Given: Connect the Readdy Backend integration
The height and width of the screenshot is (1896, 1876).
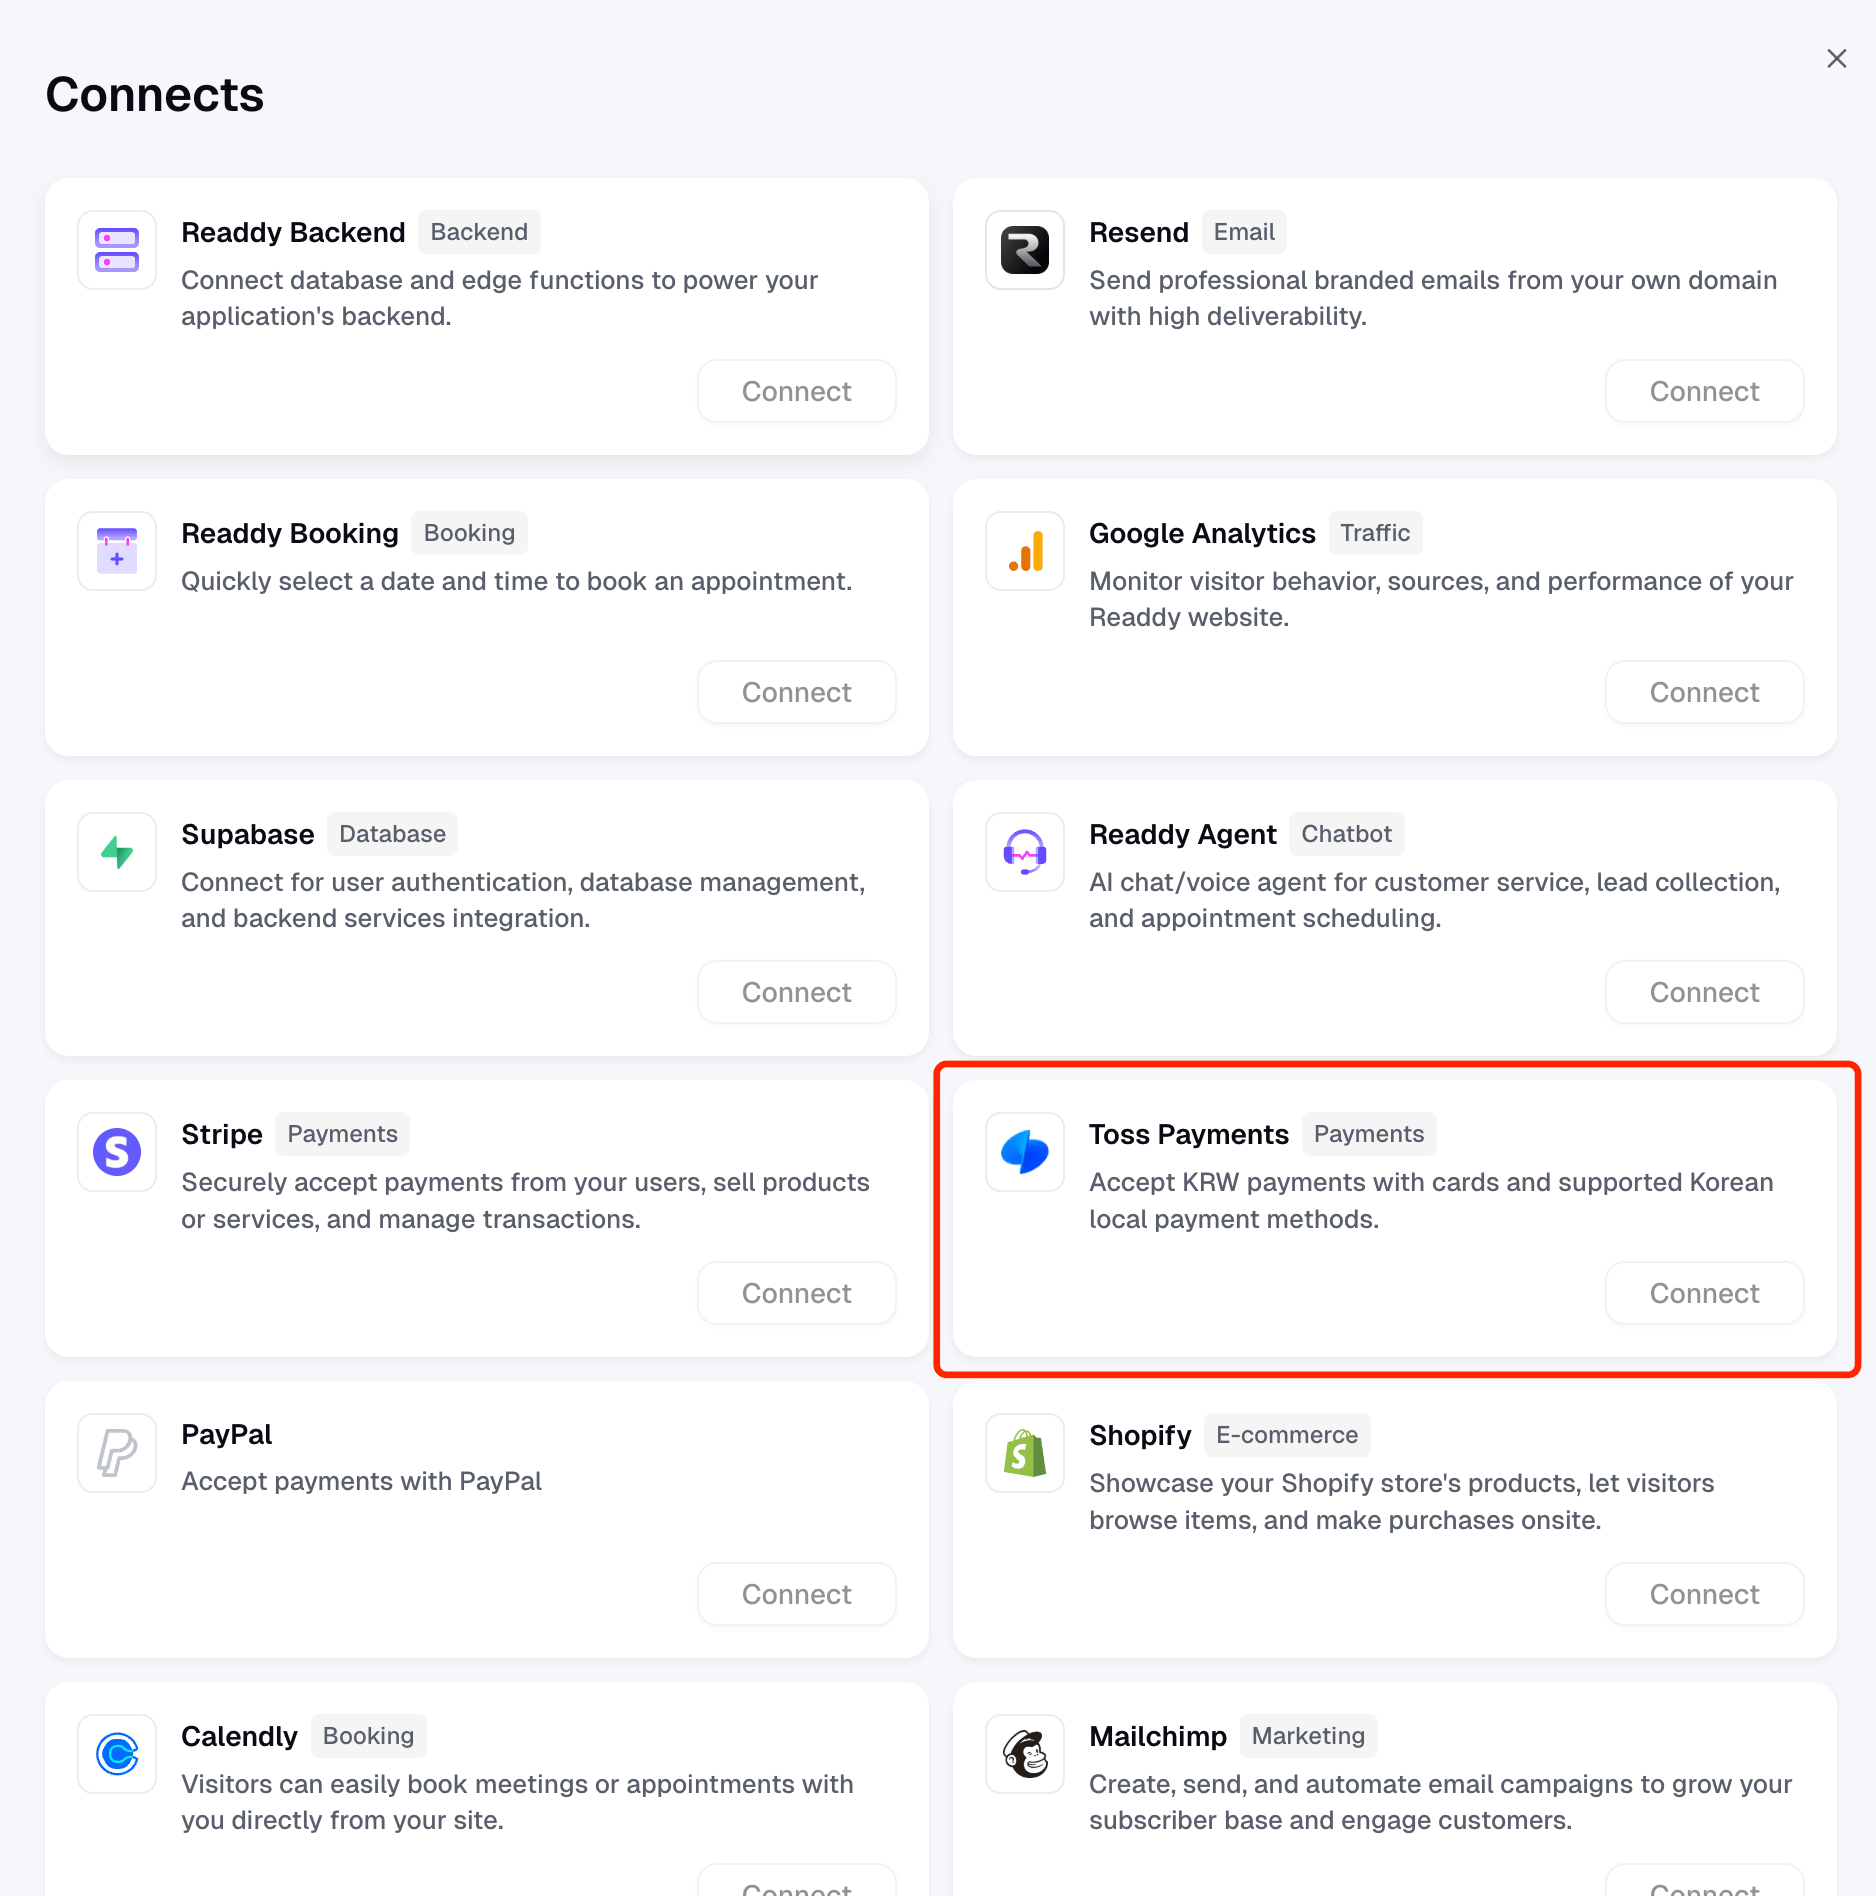Looking at the screenshot, I should 797,391.
